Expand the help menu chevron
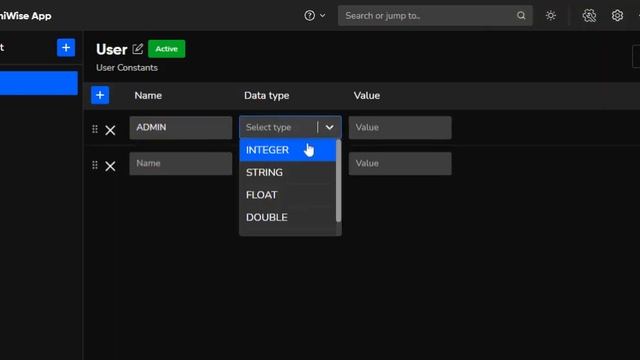This screenshot has width=640, height=360. tap(322, 16)
